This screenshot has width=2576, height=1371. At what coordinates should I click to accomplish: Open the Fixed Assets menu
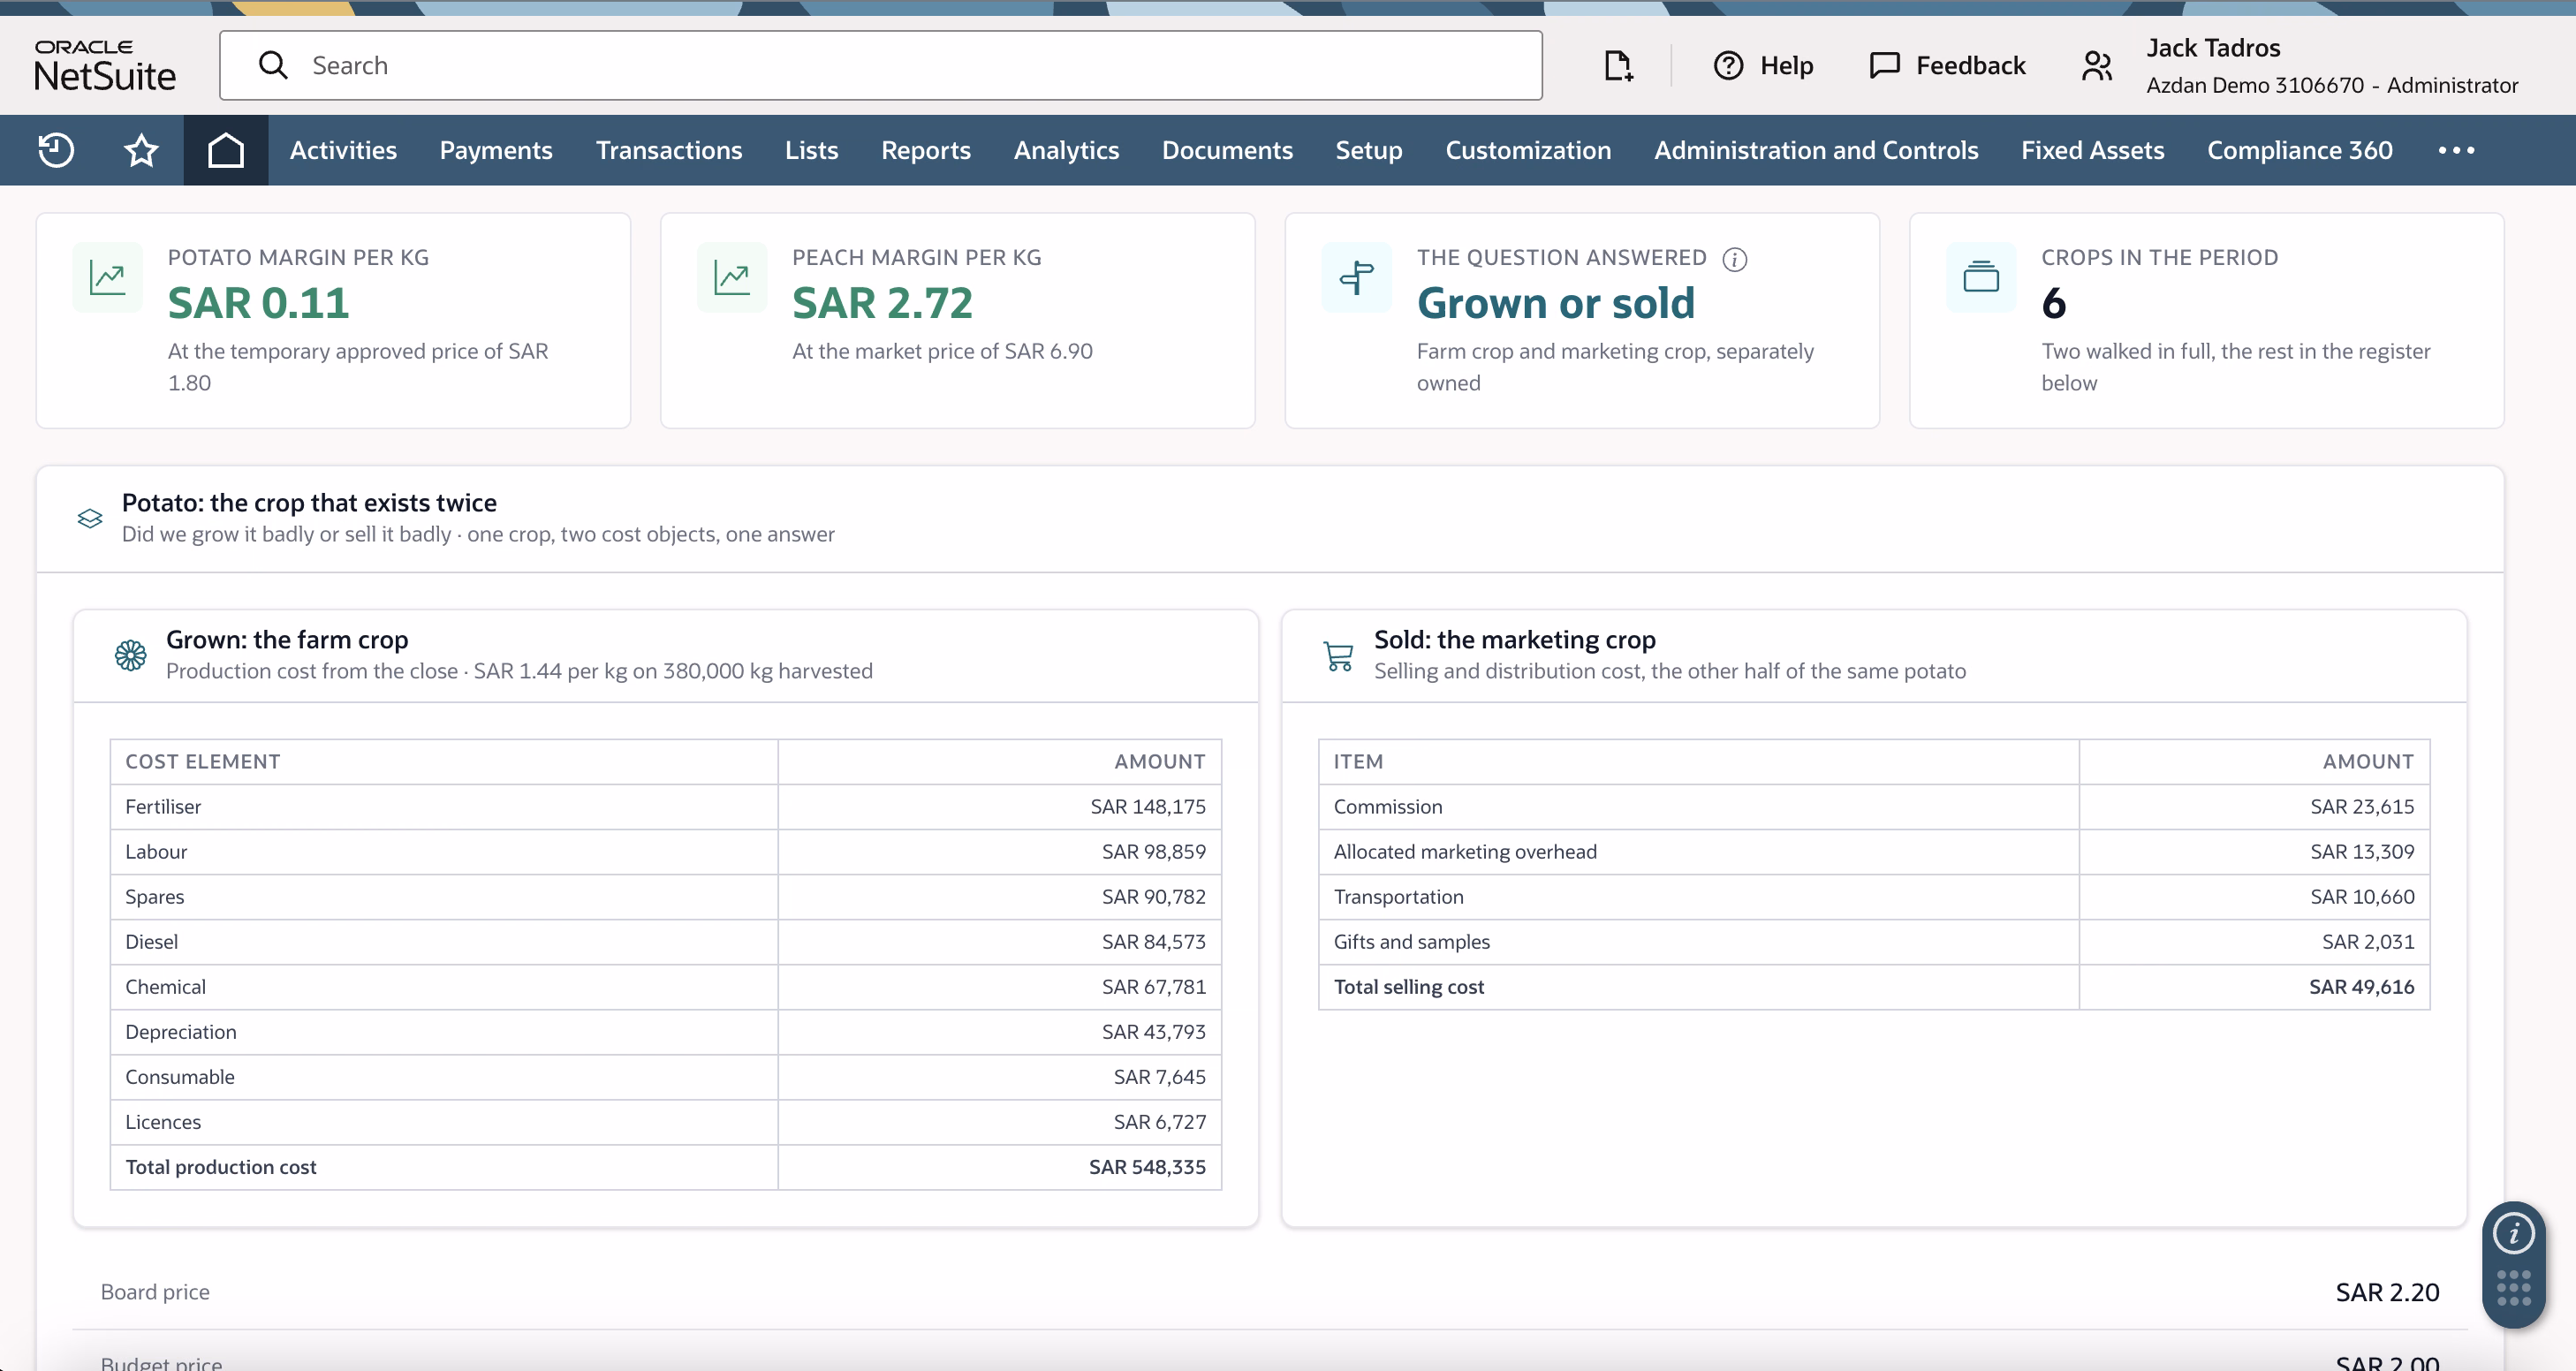(x=2092, y=150)
